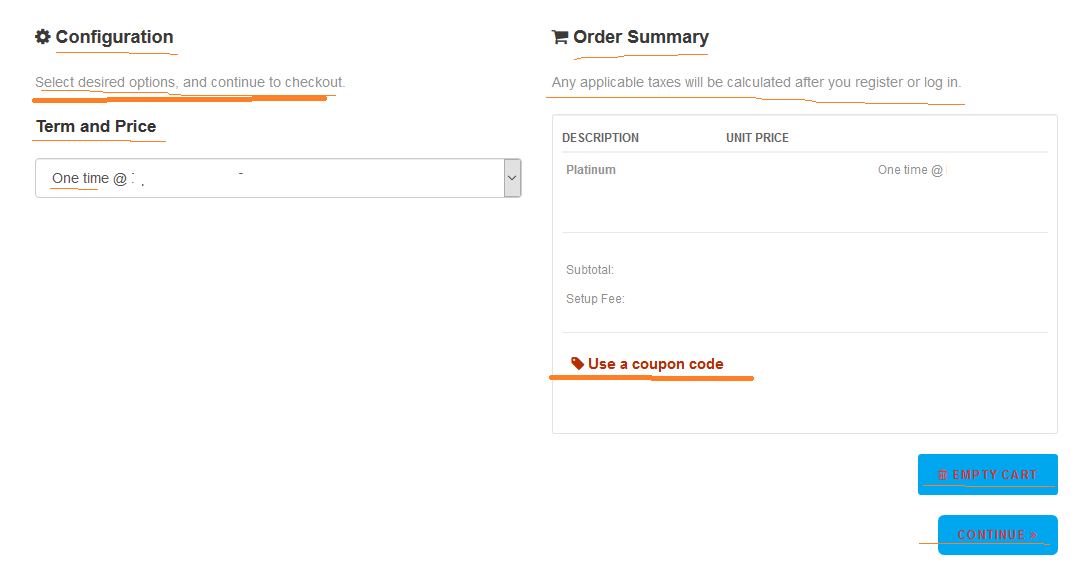This screenshot has height=572, width=1090.
Task: Click the Order Summary shopping cart icon
Action: [x=560, y=37]
